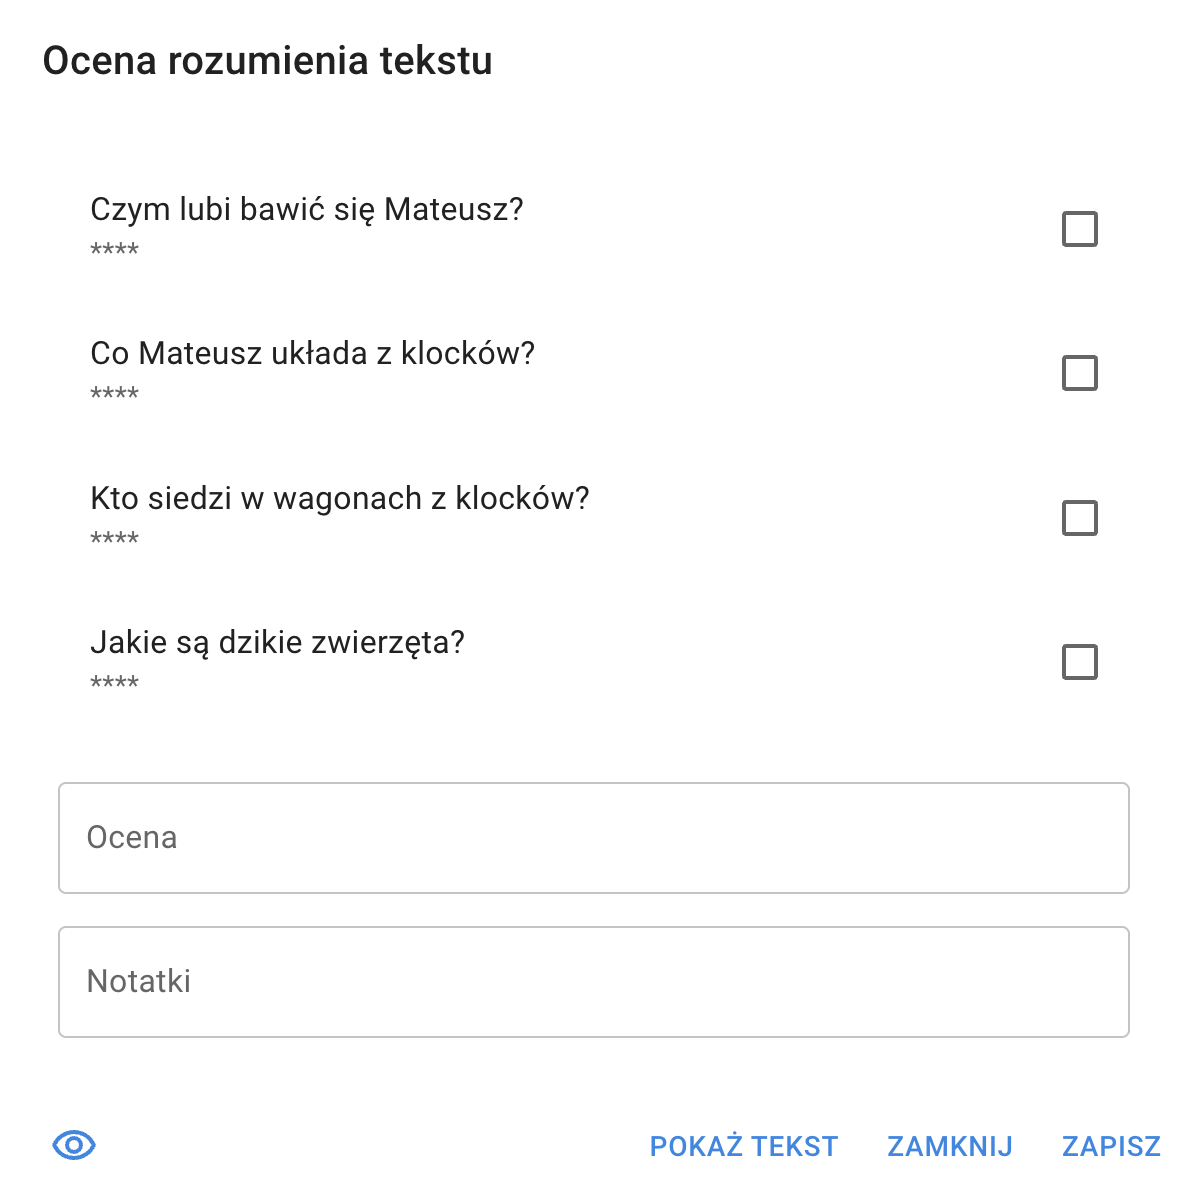Click masked answer below 'Co Mateusz układa z klocków?'

pos(115,394)
